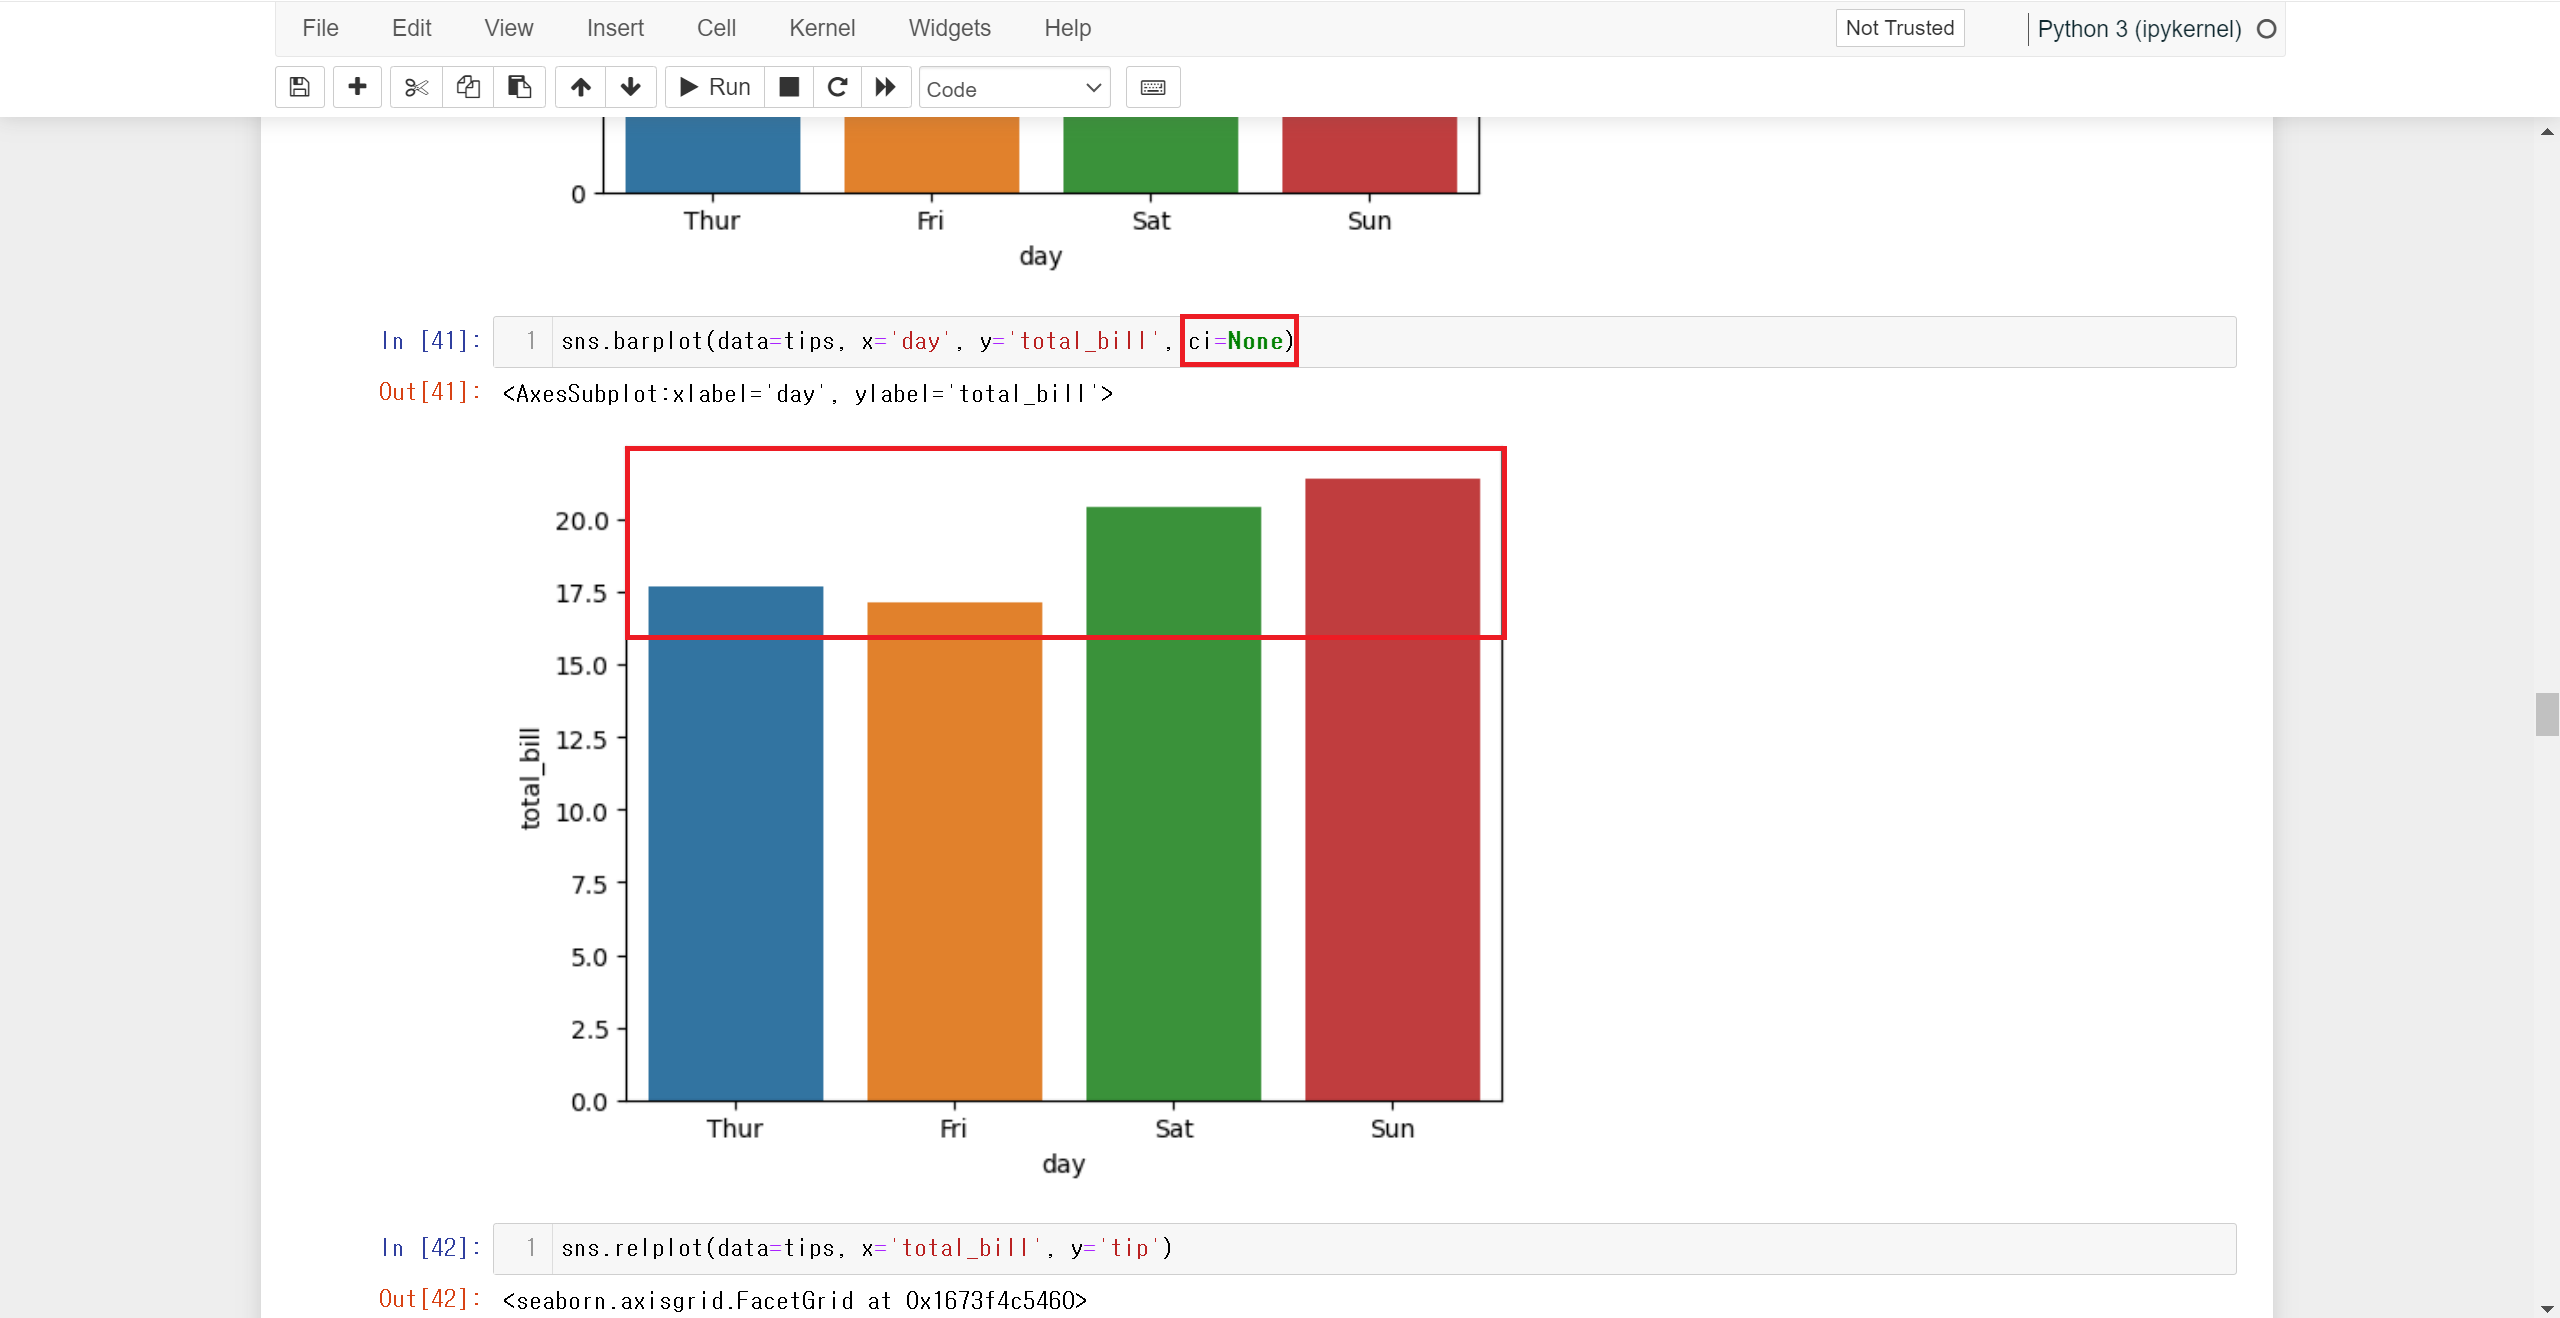Move selected cell down arrow

630,87
